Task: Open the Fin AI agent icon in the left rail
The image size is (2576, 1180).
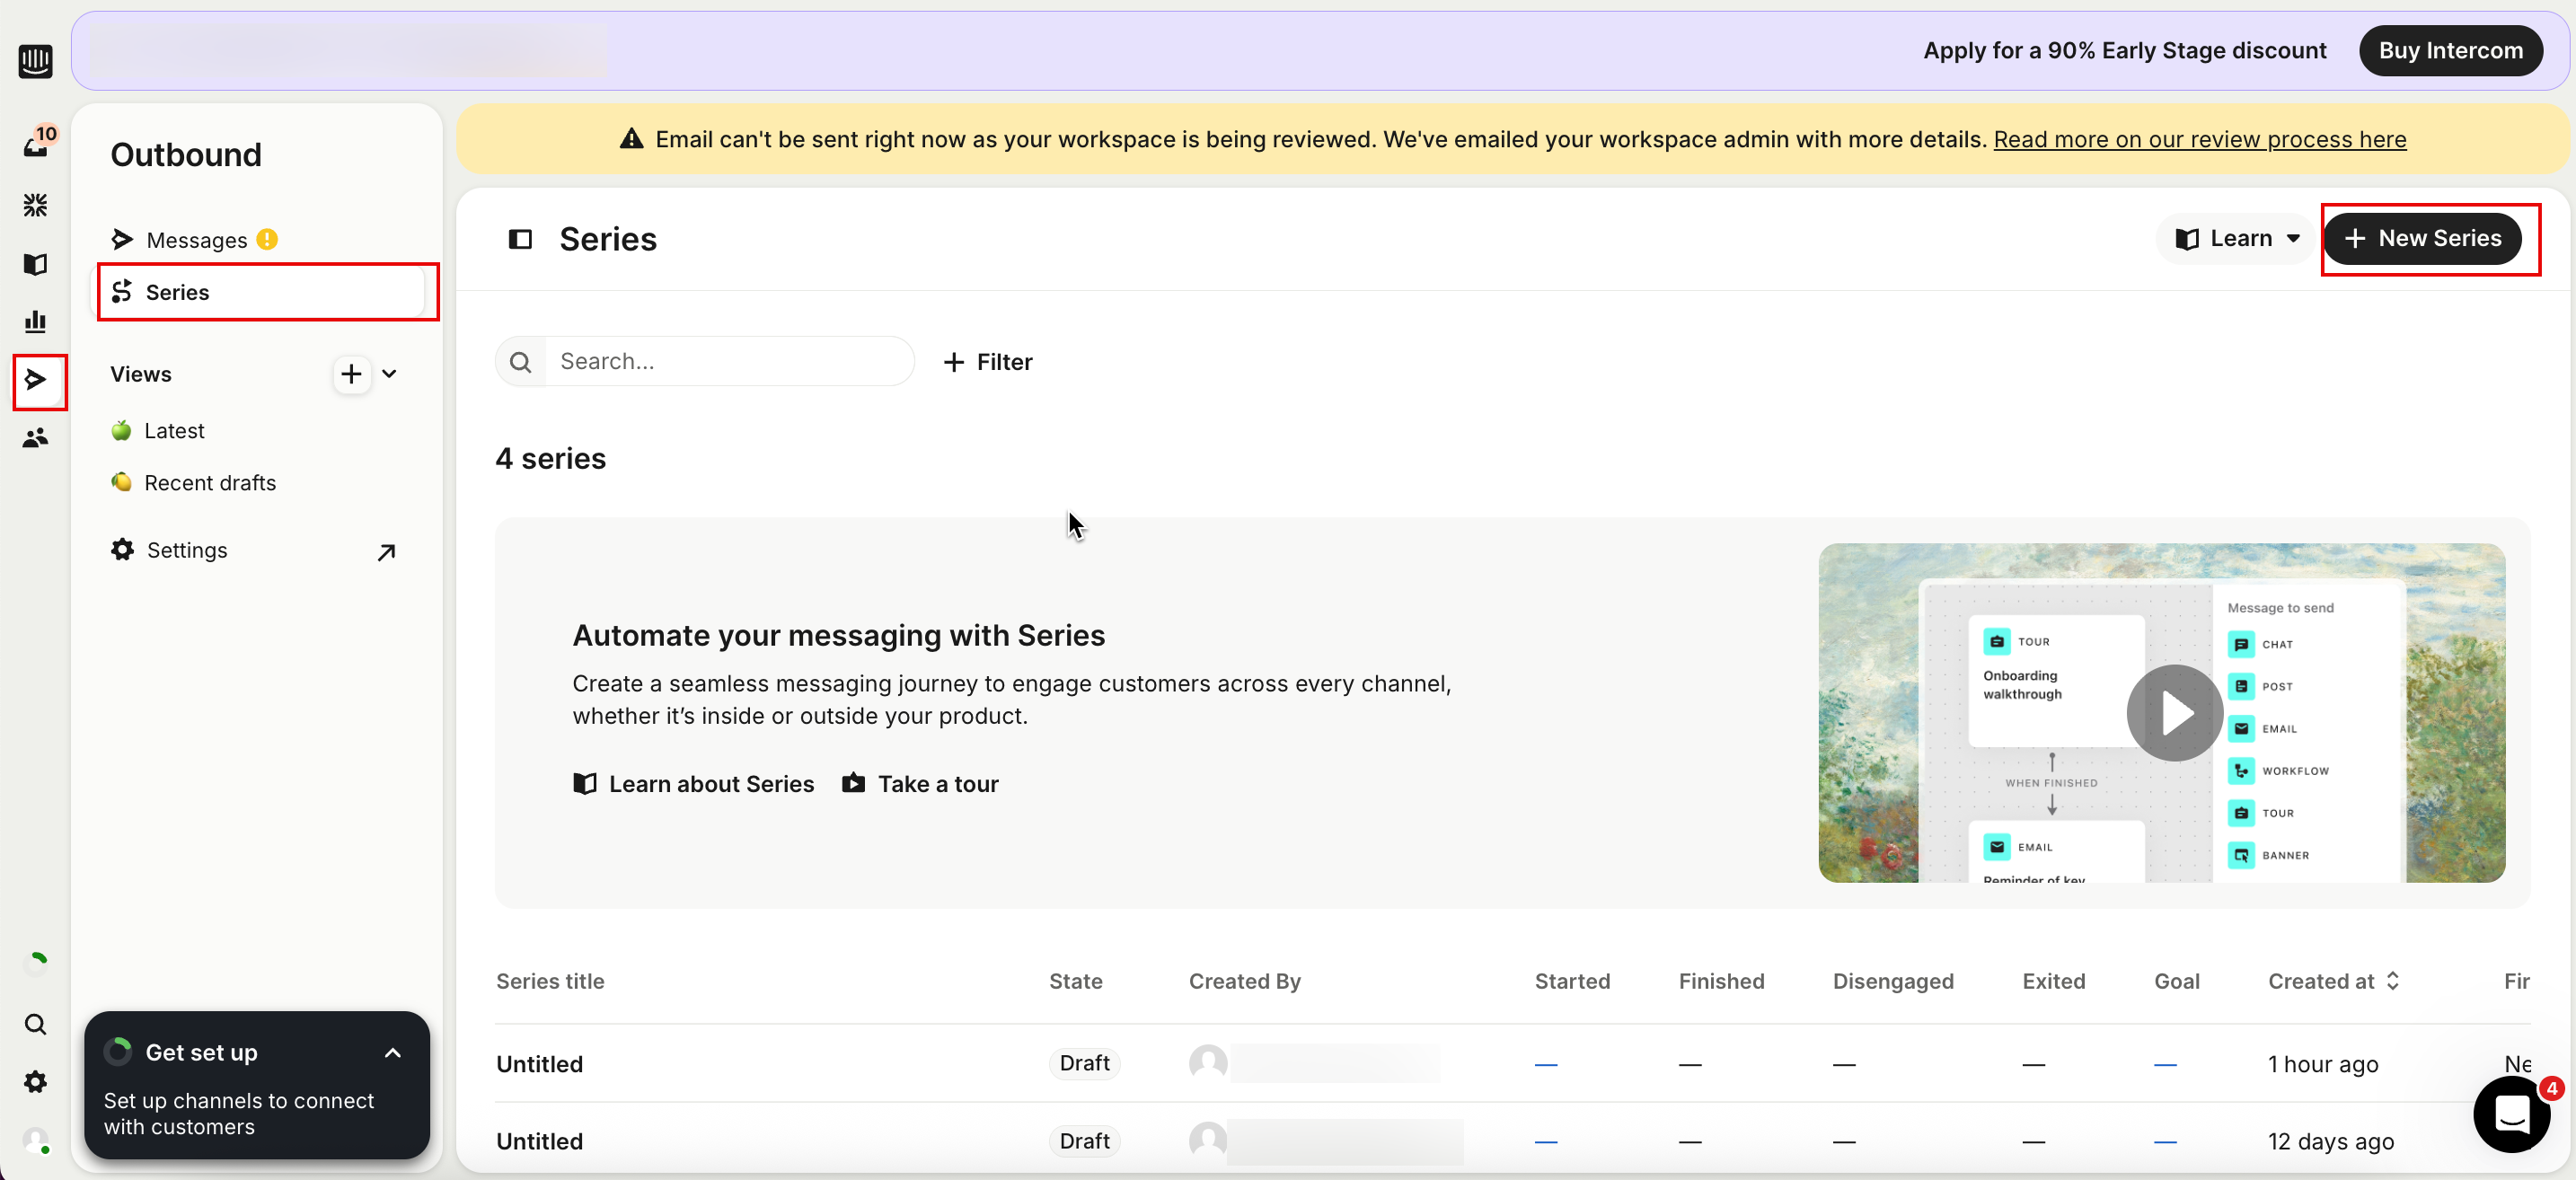Action: click(x=36, y=205)
